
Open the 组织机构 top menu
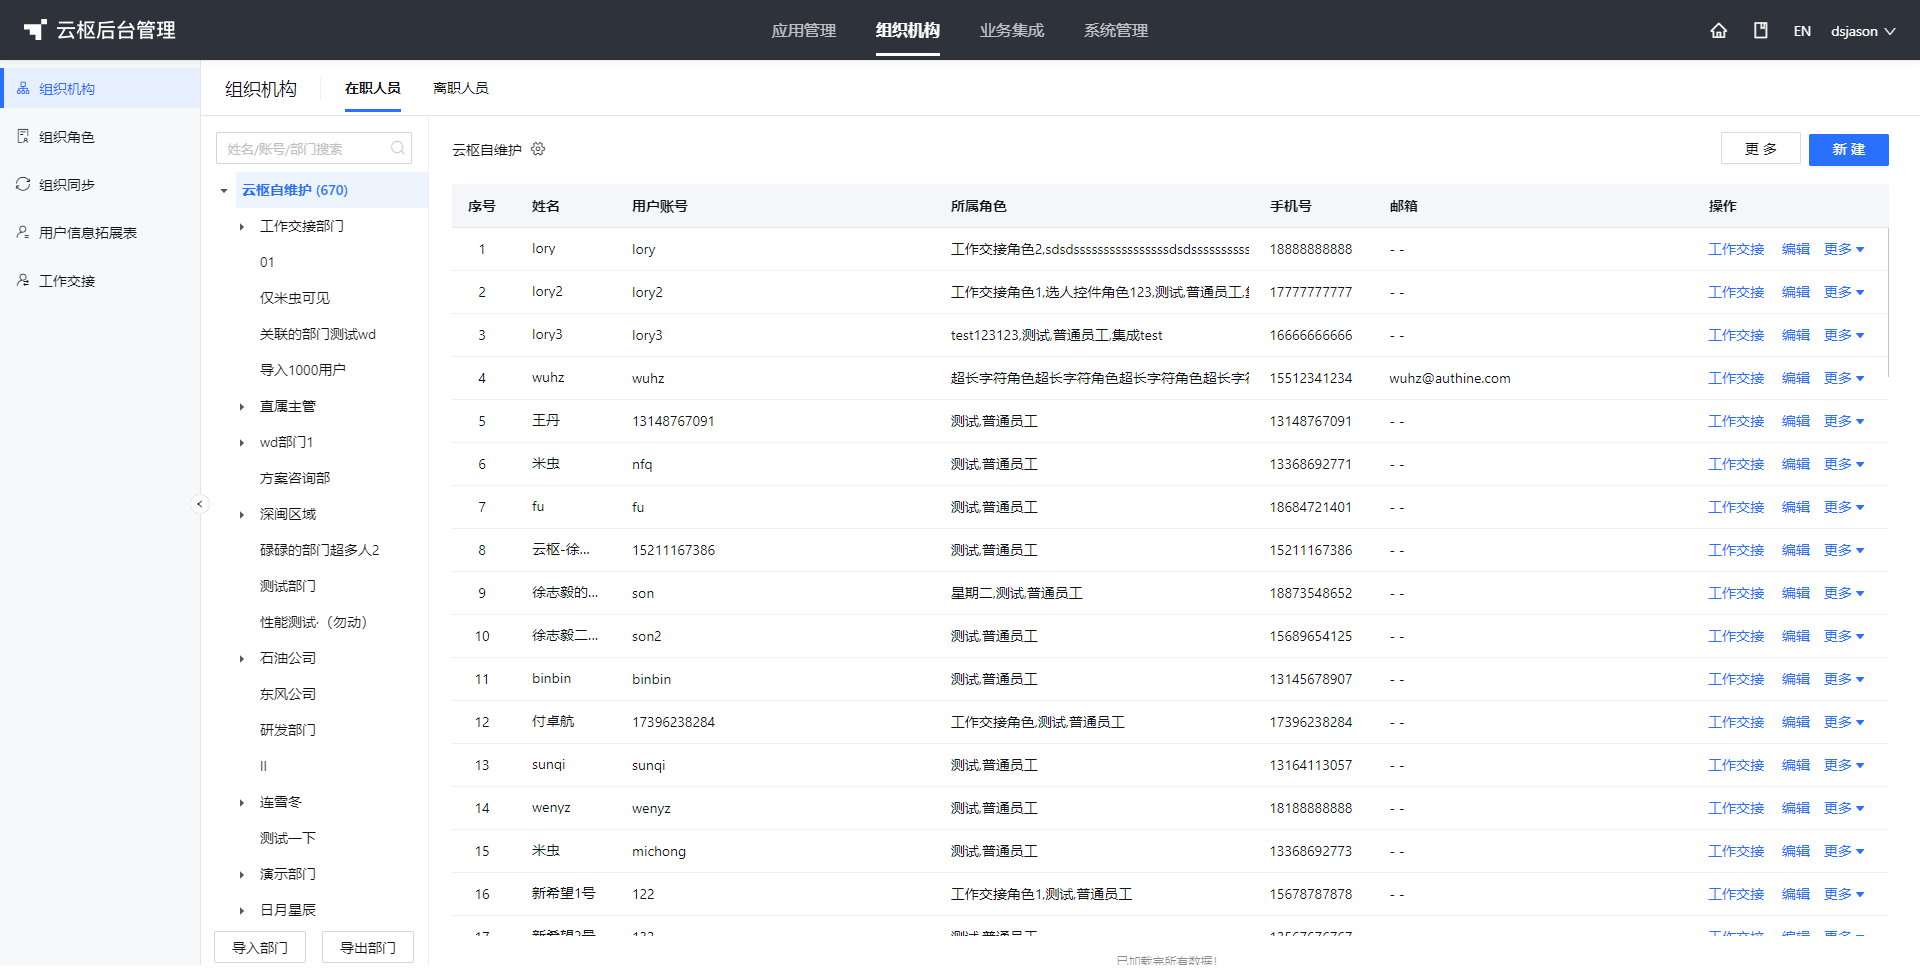click(x=907, y=30)
